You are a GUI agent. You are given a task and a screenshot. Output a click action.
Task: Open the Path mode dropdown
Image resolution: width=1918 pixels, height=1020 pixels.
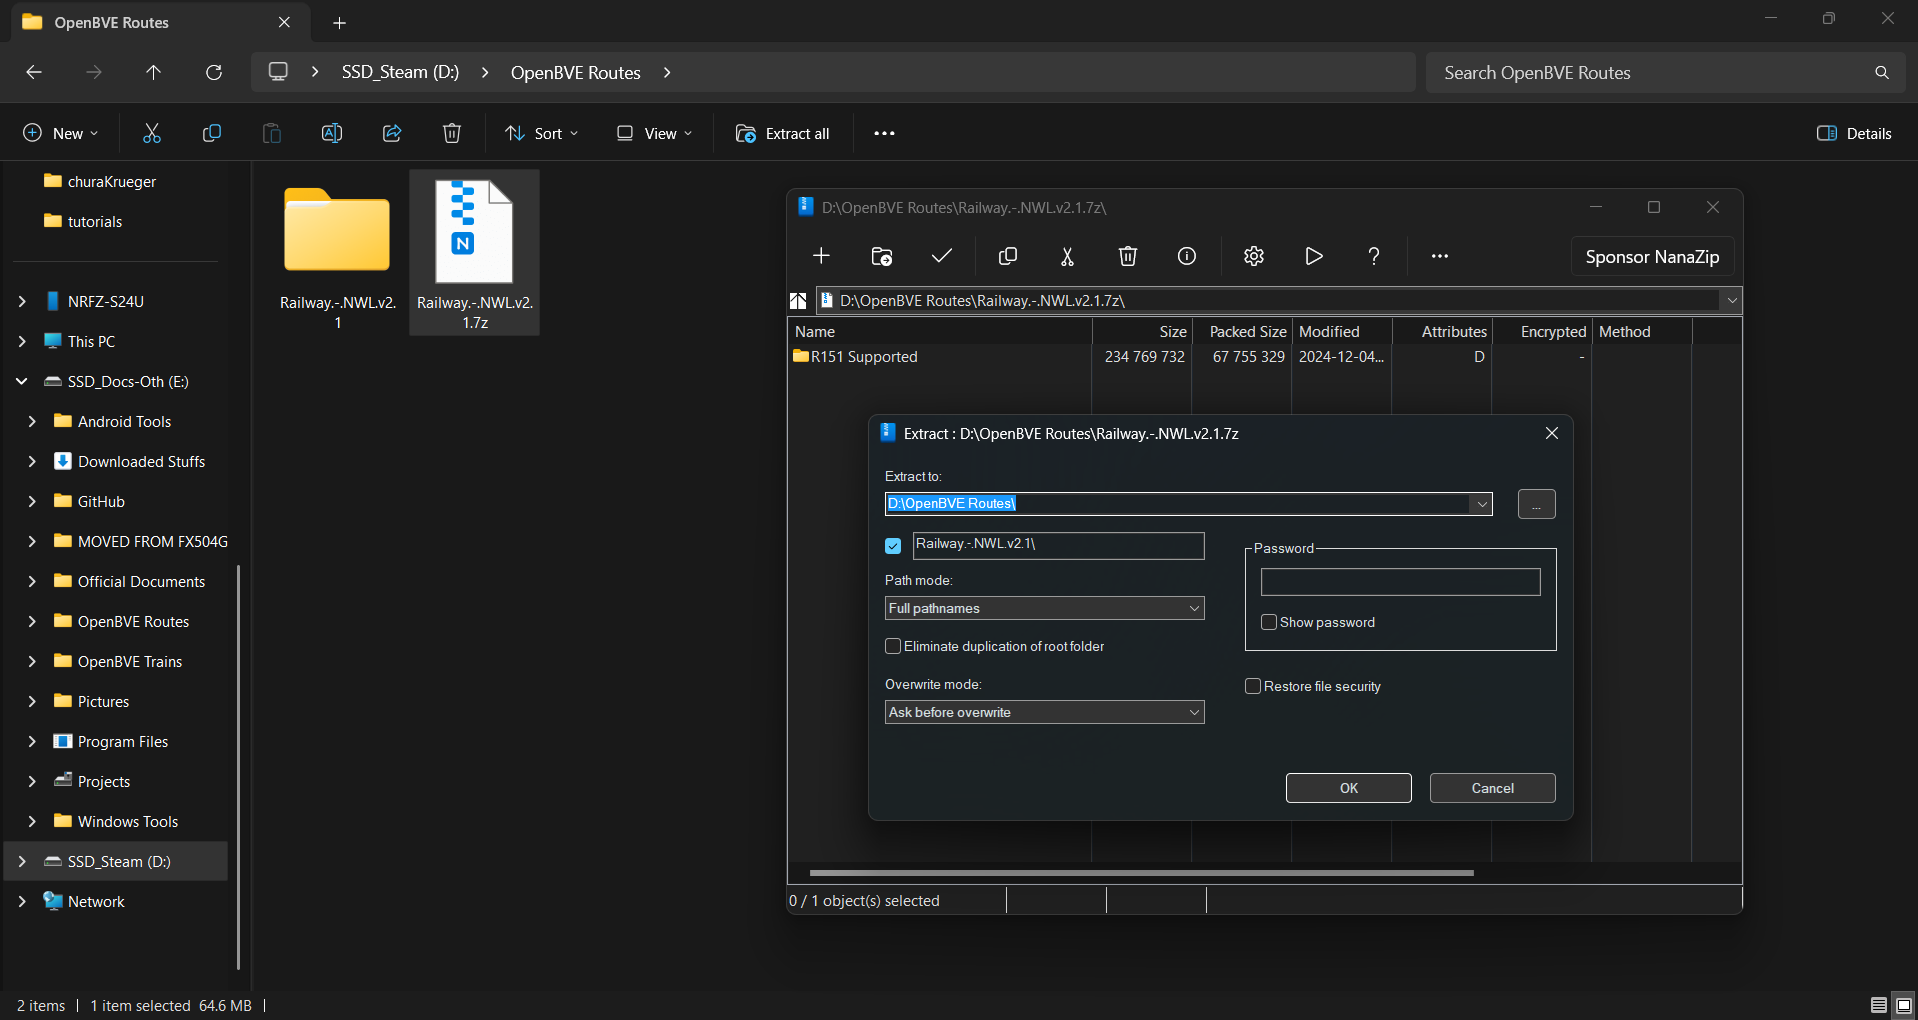click(x=1044, y=608)
